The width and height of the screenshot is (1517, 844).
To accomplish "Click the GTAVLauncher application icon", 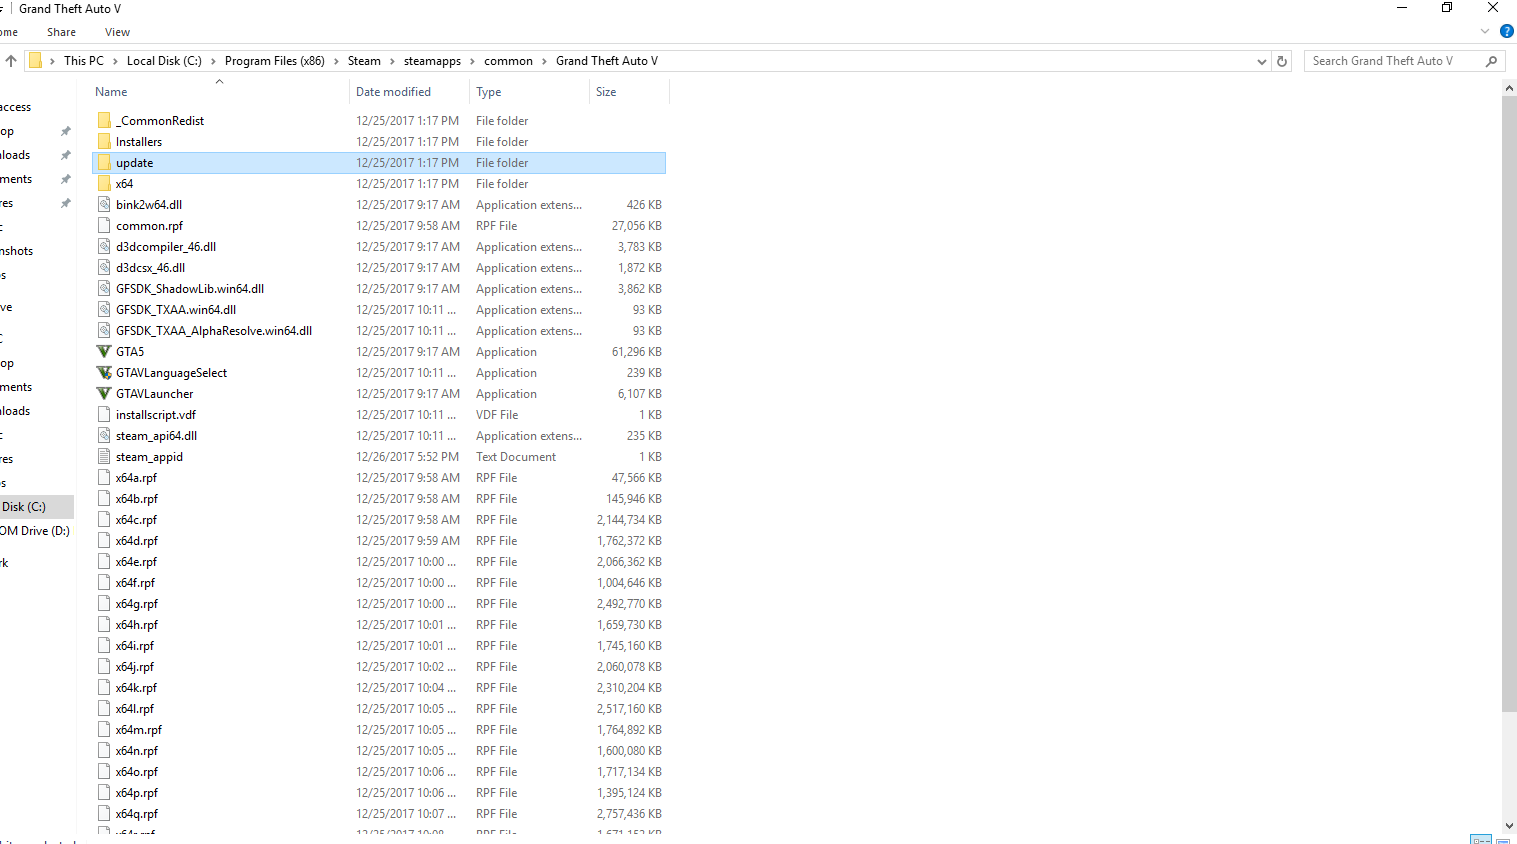I will point(104,393).
